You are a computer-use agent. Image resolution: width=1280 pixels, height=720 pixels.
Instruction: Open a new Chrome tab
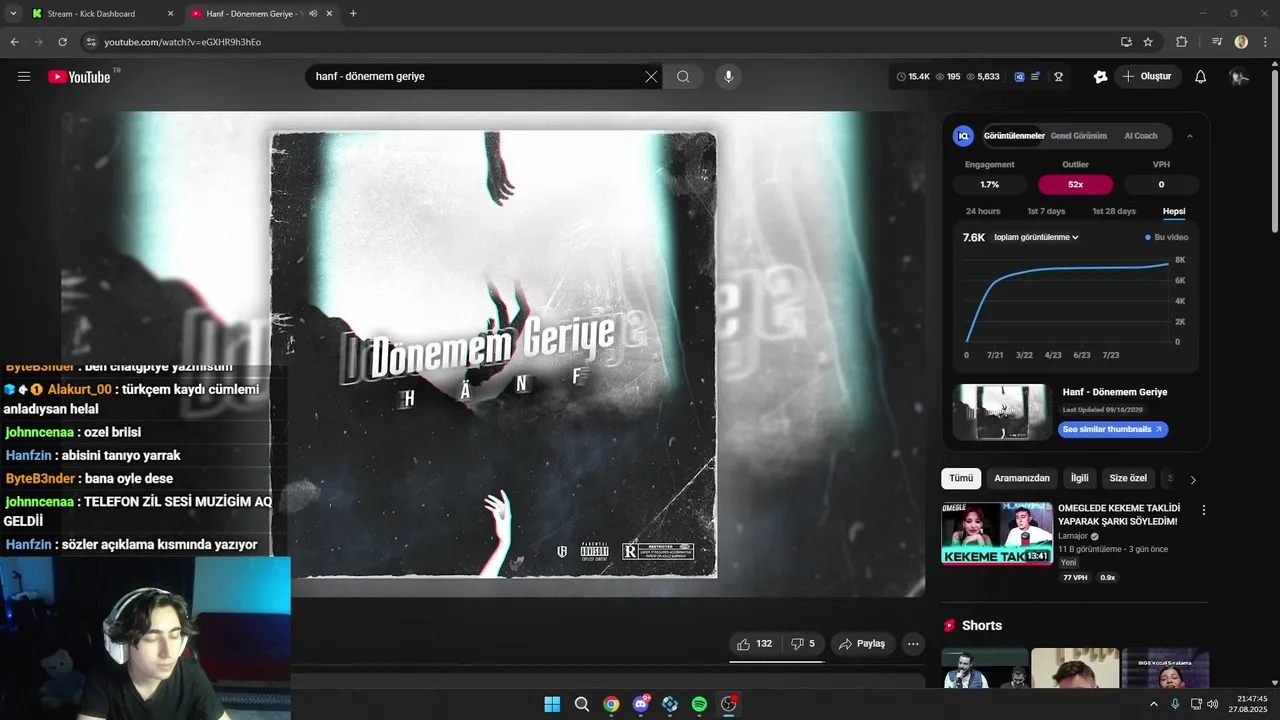click(353, 14)
